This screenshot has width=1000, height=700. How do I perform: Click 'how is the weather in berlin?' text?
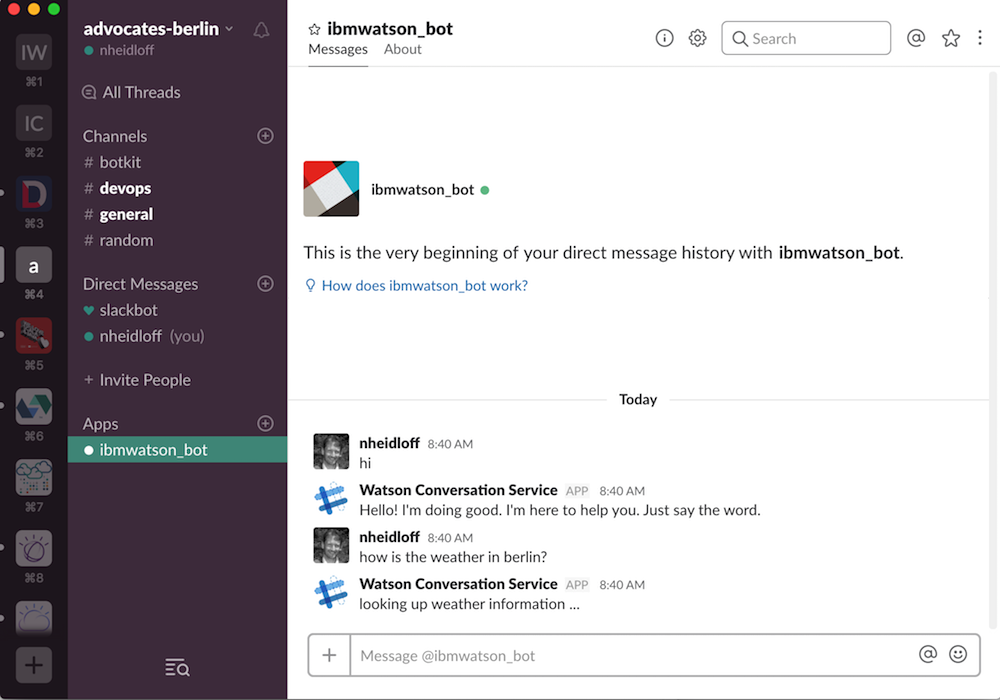(453, 557)
